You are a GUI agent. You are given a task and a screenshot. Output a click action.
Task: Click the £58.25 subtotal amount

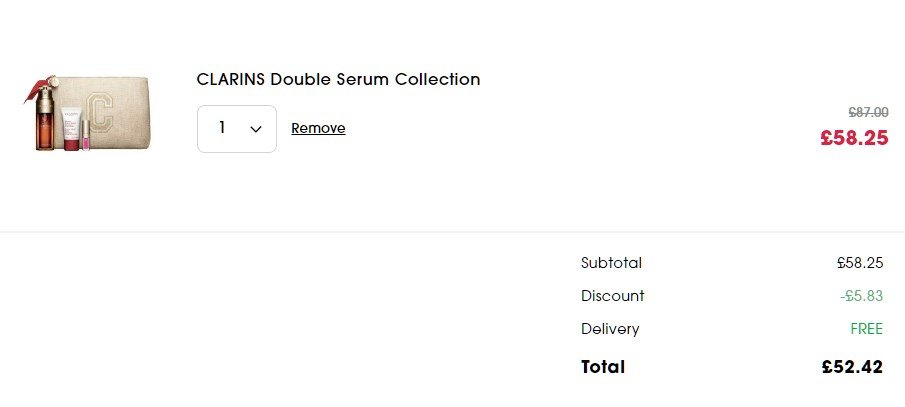[860, 263]
